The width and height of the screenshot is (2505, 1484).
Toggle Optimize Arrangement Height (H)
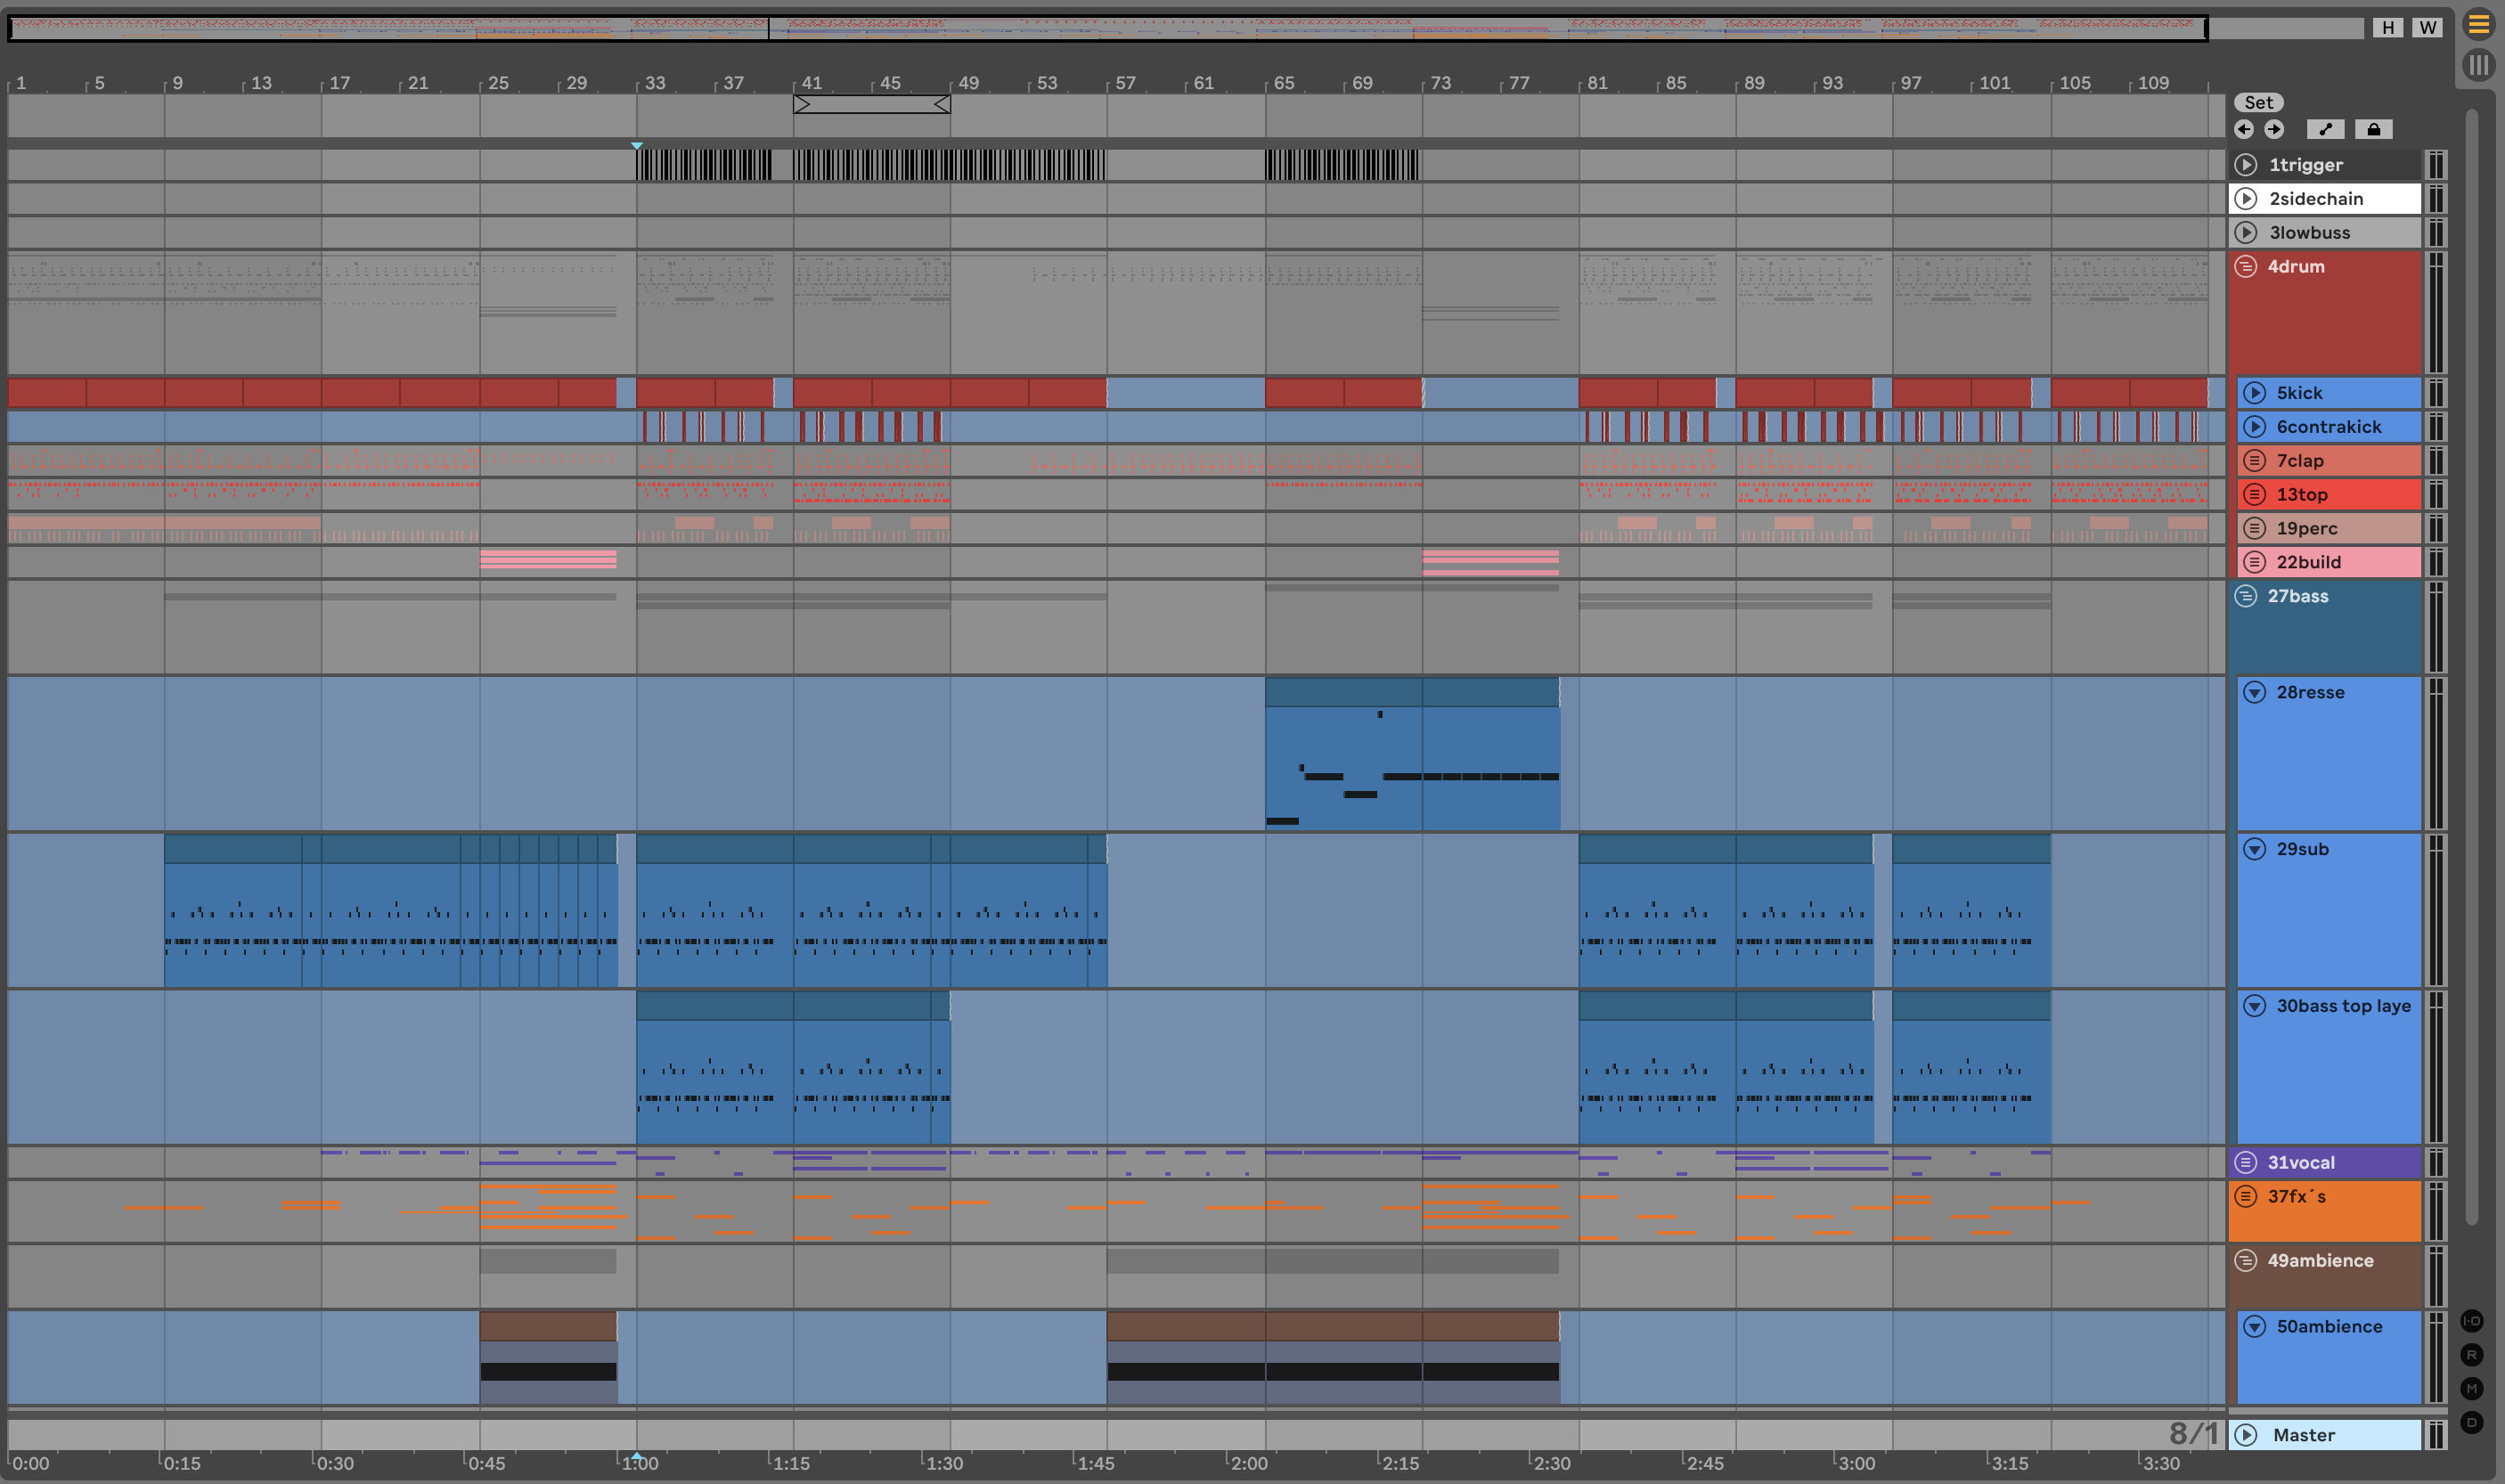pyautogui.click(x=2388, y=28)
